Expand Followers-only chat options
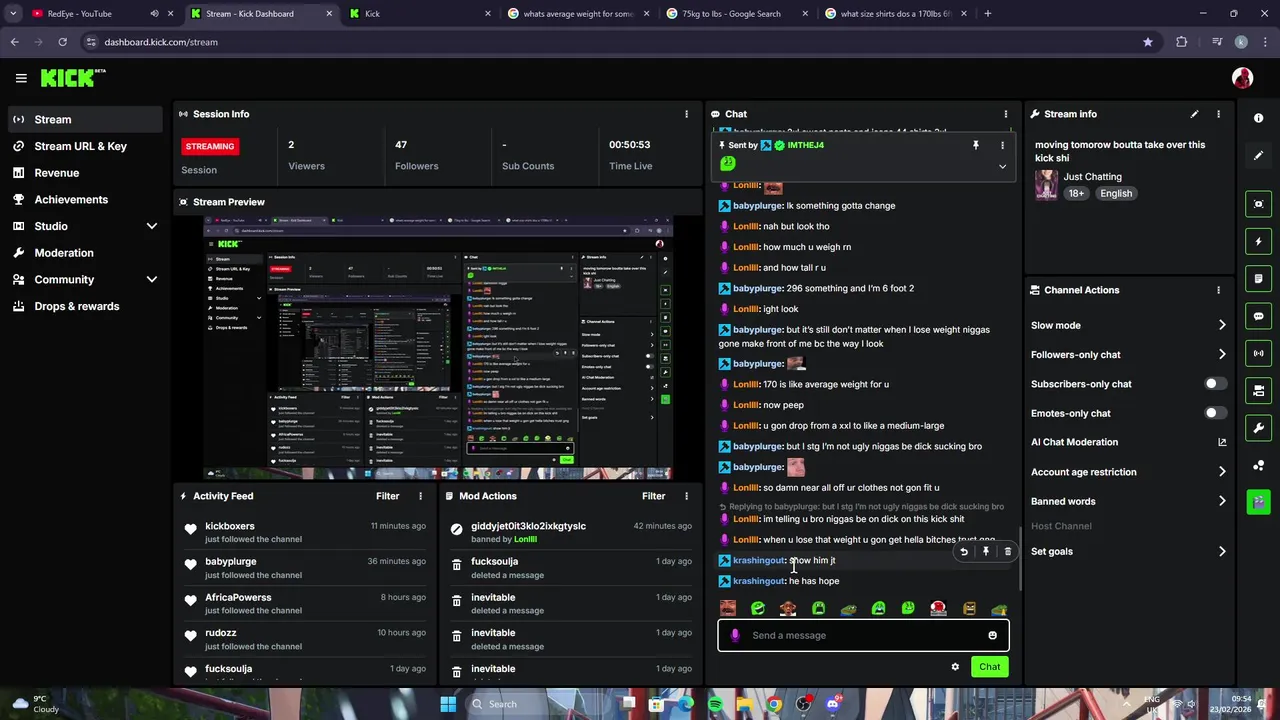 tap(1221, 354)
